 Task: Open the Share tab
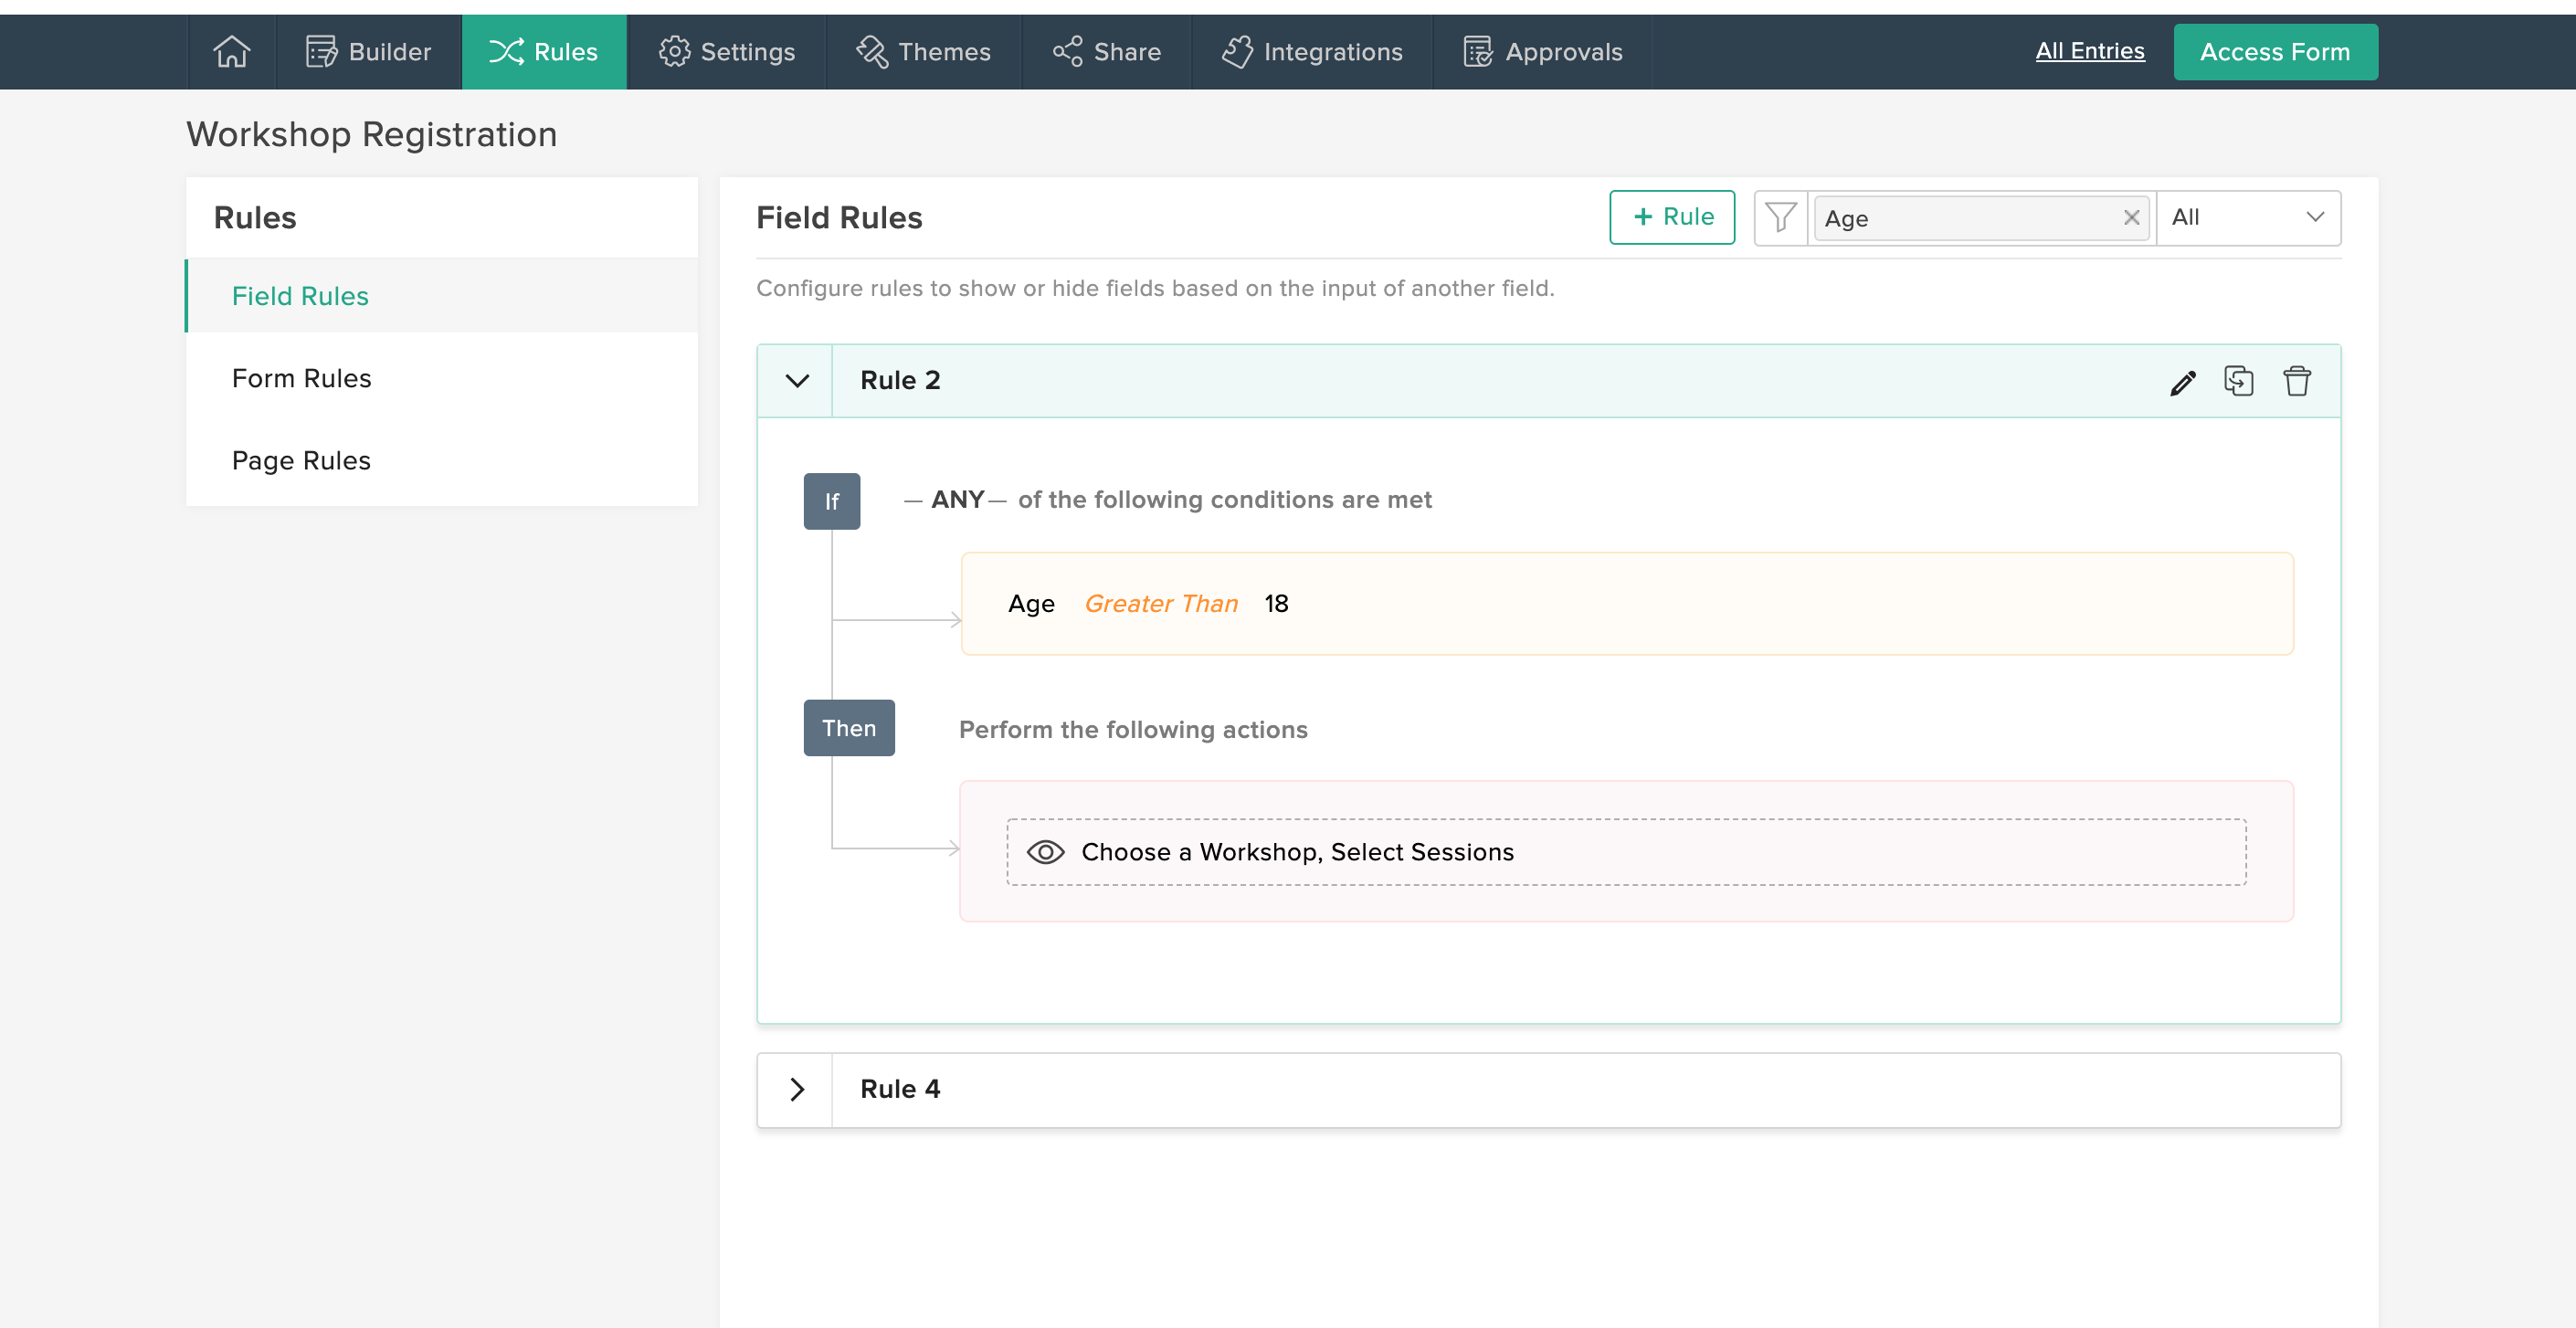click(x=1106, y=51)
